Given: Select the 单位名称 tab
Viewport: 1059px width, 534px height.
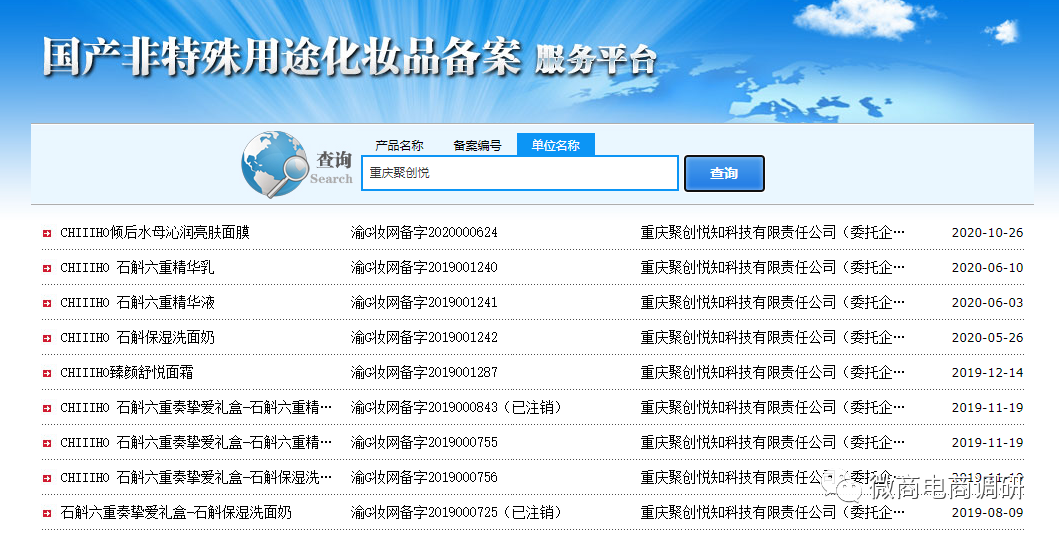Looking at the screenshot, I should click(555, 145).
